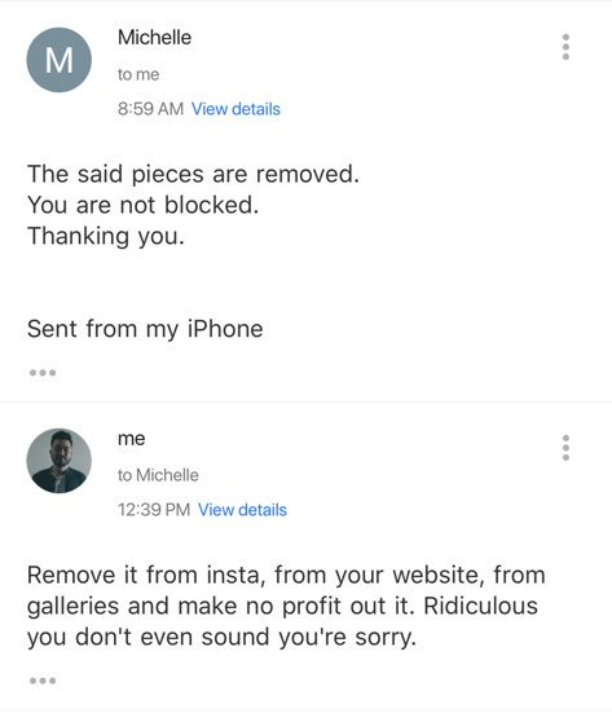612x712 pixels.
Task: Select the sender name "Michelle"
Action: [154, 38]
